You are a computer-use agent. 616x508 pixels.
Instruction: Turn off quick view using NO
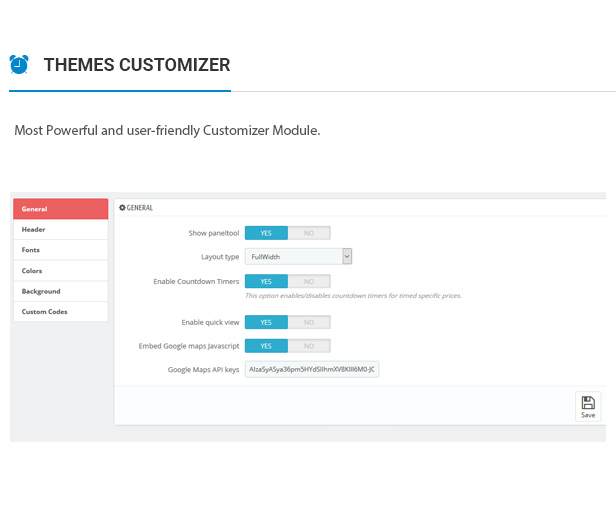pos(309,322)
